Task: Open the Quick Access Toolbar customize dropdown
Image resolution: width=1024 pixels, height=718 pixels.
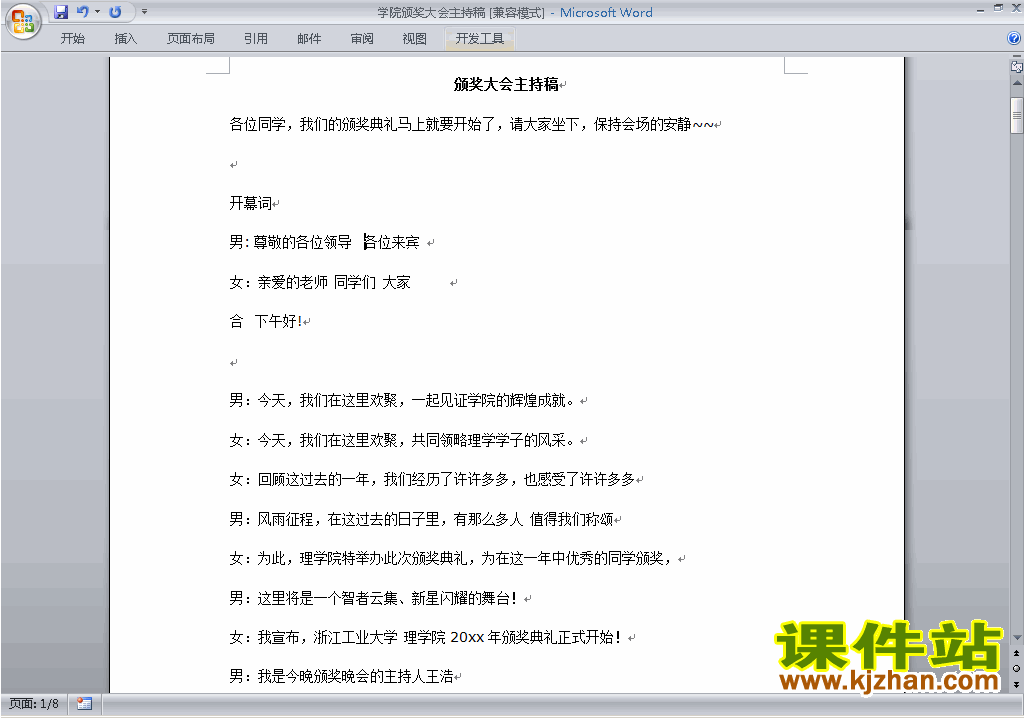Action: 144,12
